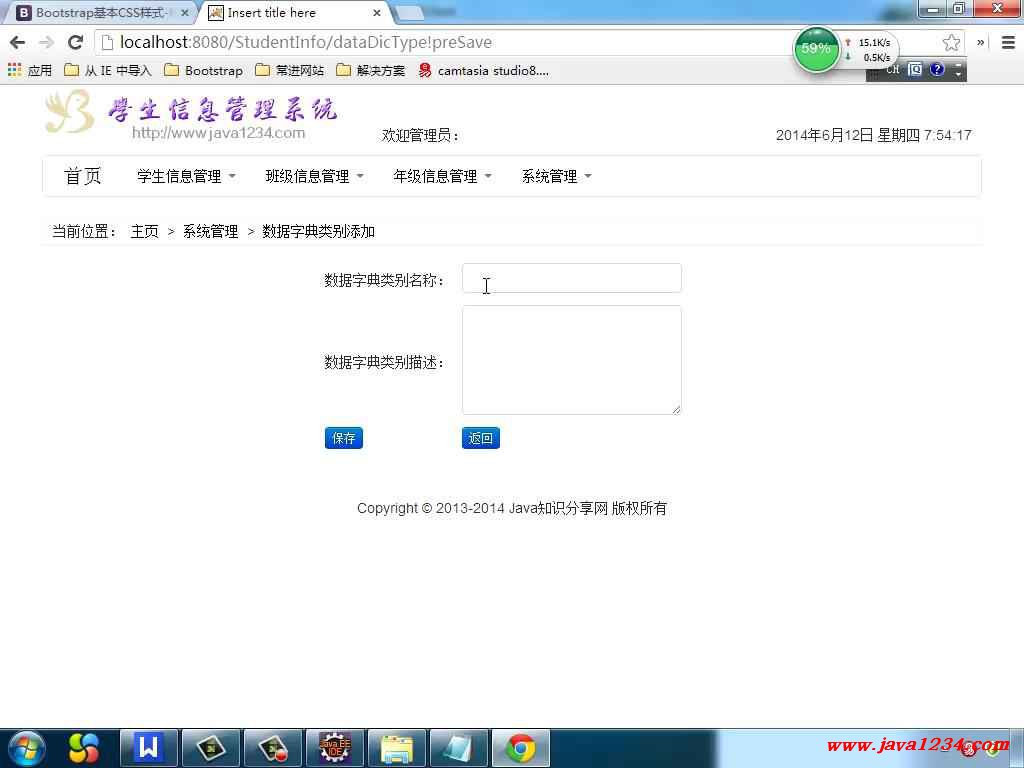Open the 应用 apps shortcut in bookmarks bar
The height and width of the screenshot is (768, 1024).
30,70
